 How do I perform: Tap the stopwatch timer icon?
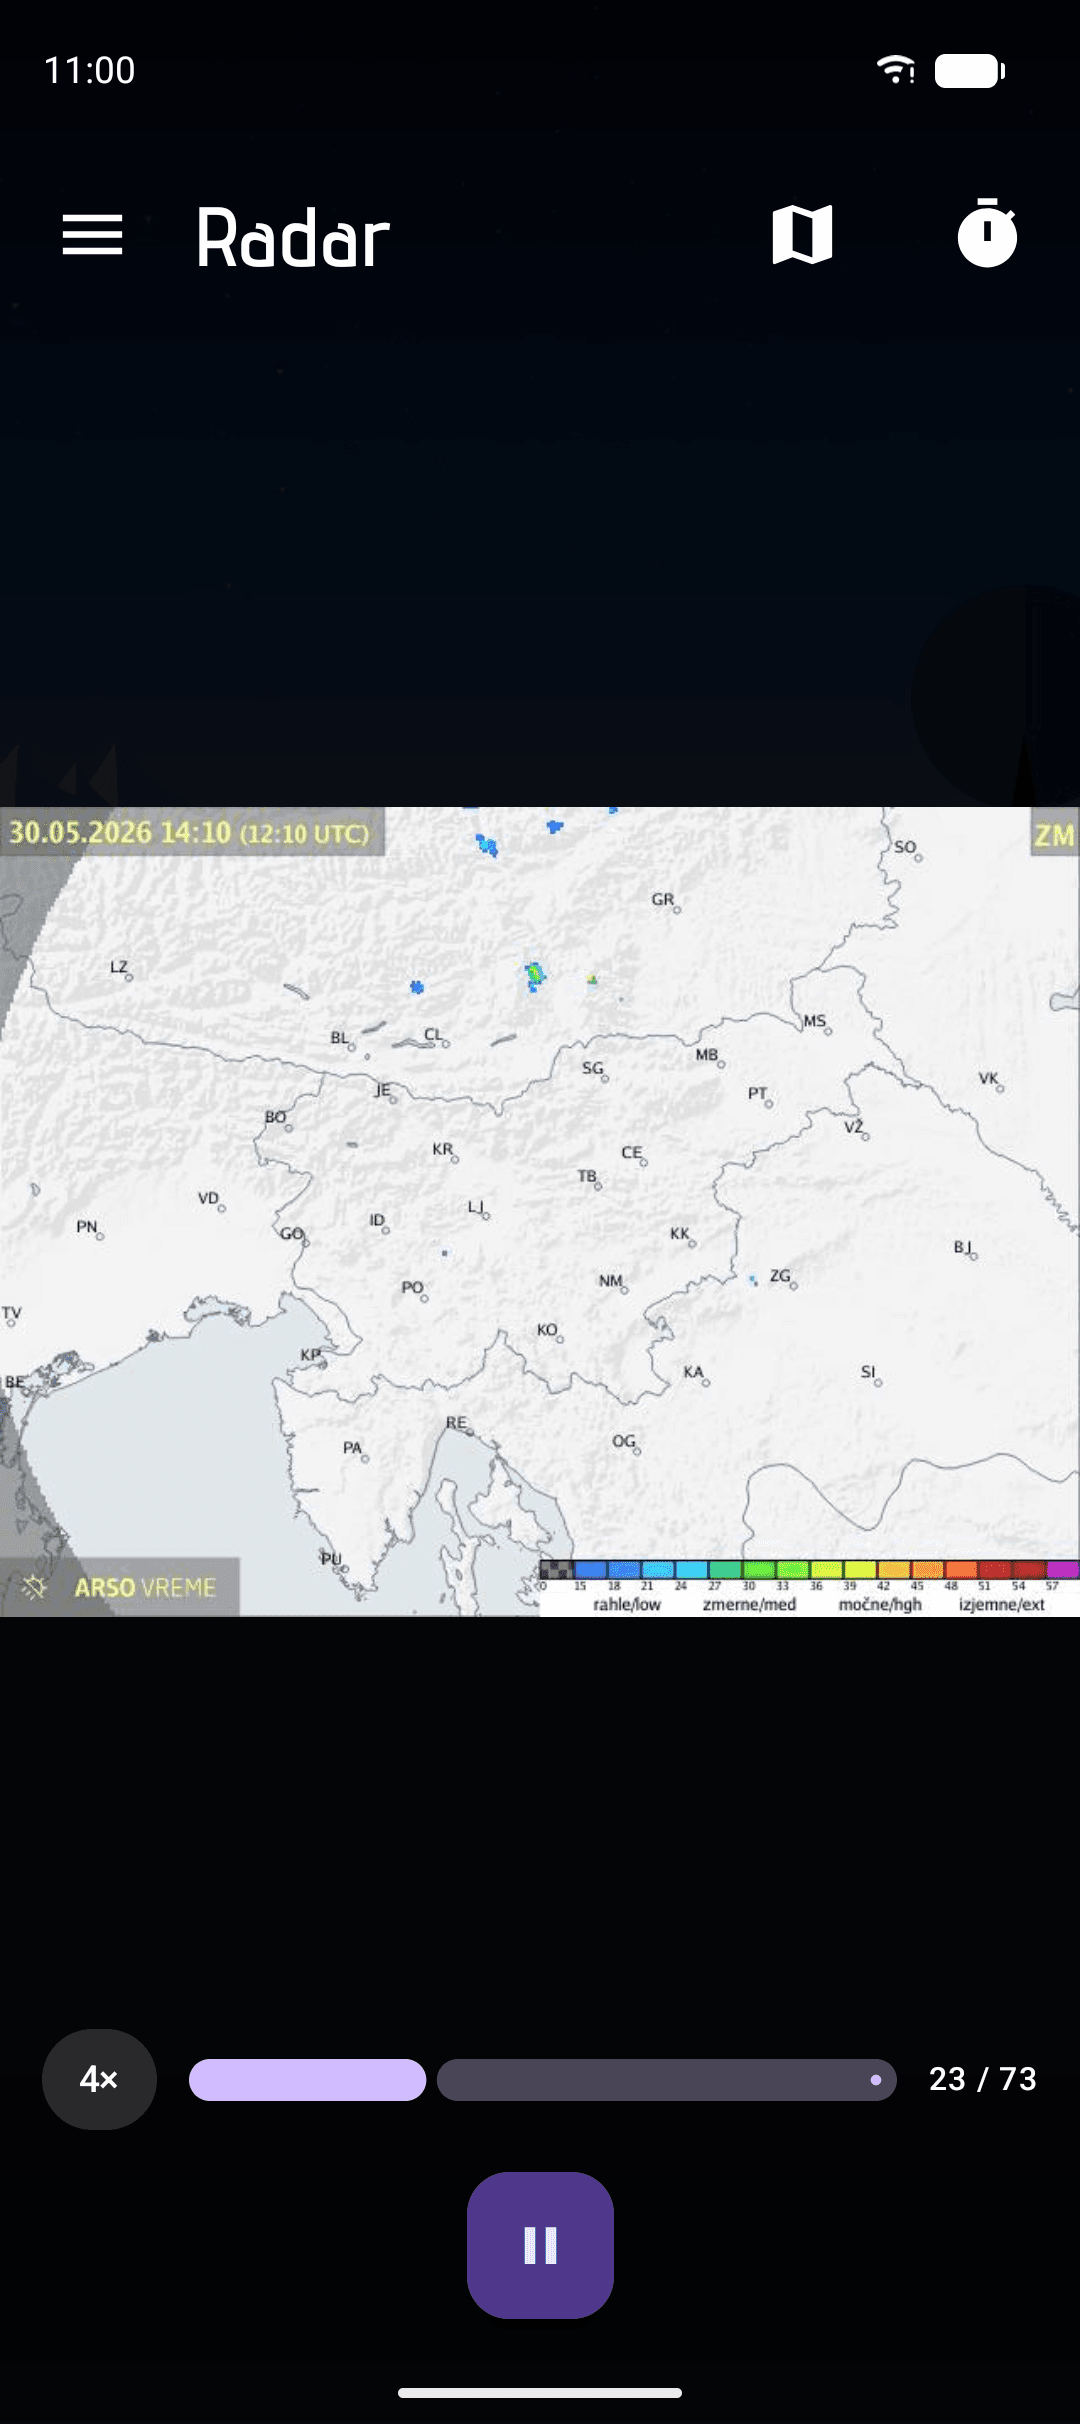987,233
